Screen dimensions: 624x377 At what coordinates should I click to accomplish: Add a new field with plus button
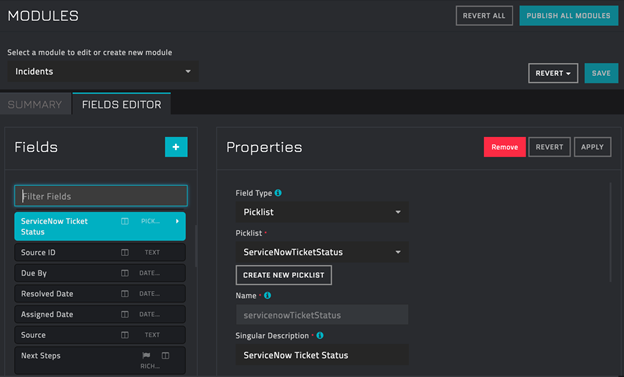[x=176, y=147]
